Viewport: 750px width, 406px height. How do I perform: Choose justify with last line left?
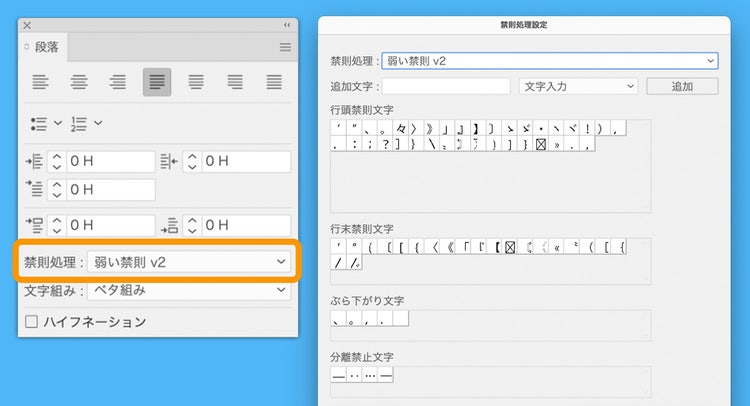coord(157,82)
